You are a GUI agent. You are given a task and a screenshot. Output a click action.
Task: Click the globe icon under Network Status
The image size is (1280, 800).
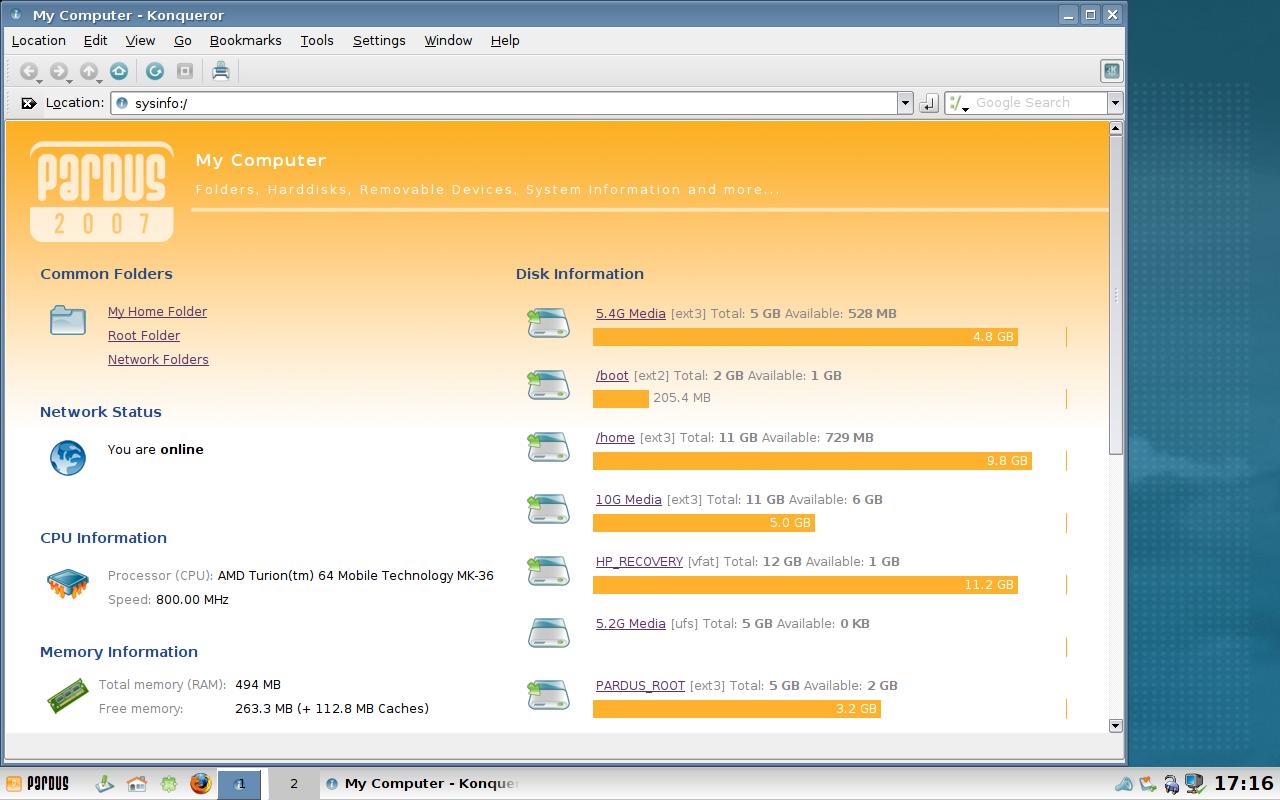coord(68,458)
